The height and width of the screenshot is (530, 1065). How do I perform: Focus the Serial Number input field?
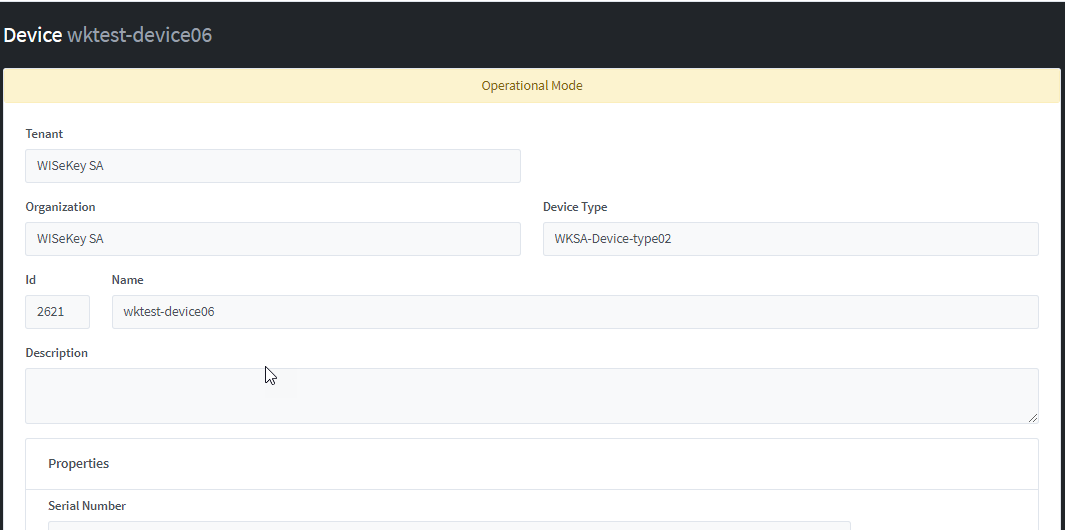[448, 525]
